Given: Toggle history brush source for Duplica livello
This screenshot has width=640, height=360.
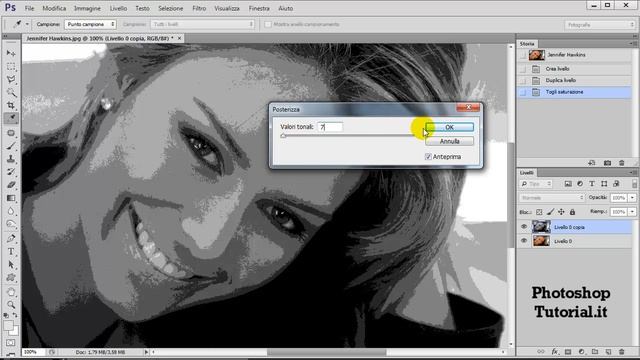Looking at the screenshot, I should click(523, 80).
